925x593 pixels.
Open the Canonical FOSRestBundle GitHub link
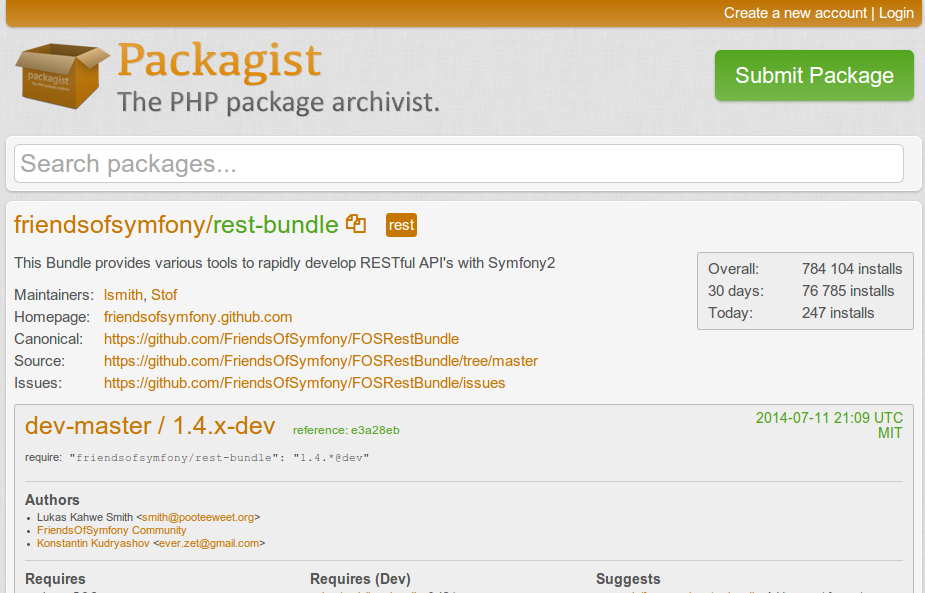pyautogui.click(x=281, y=339)
